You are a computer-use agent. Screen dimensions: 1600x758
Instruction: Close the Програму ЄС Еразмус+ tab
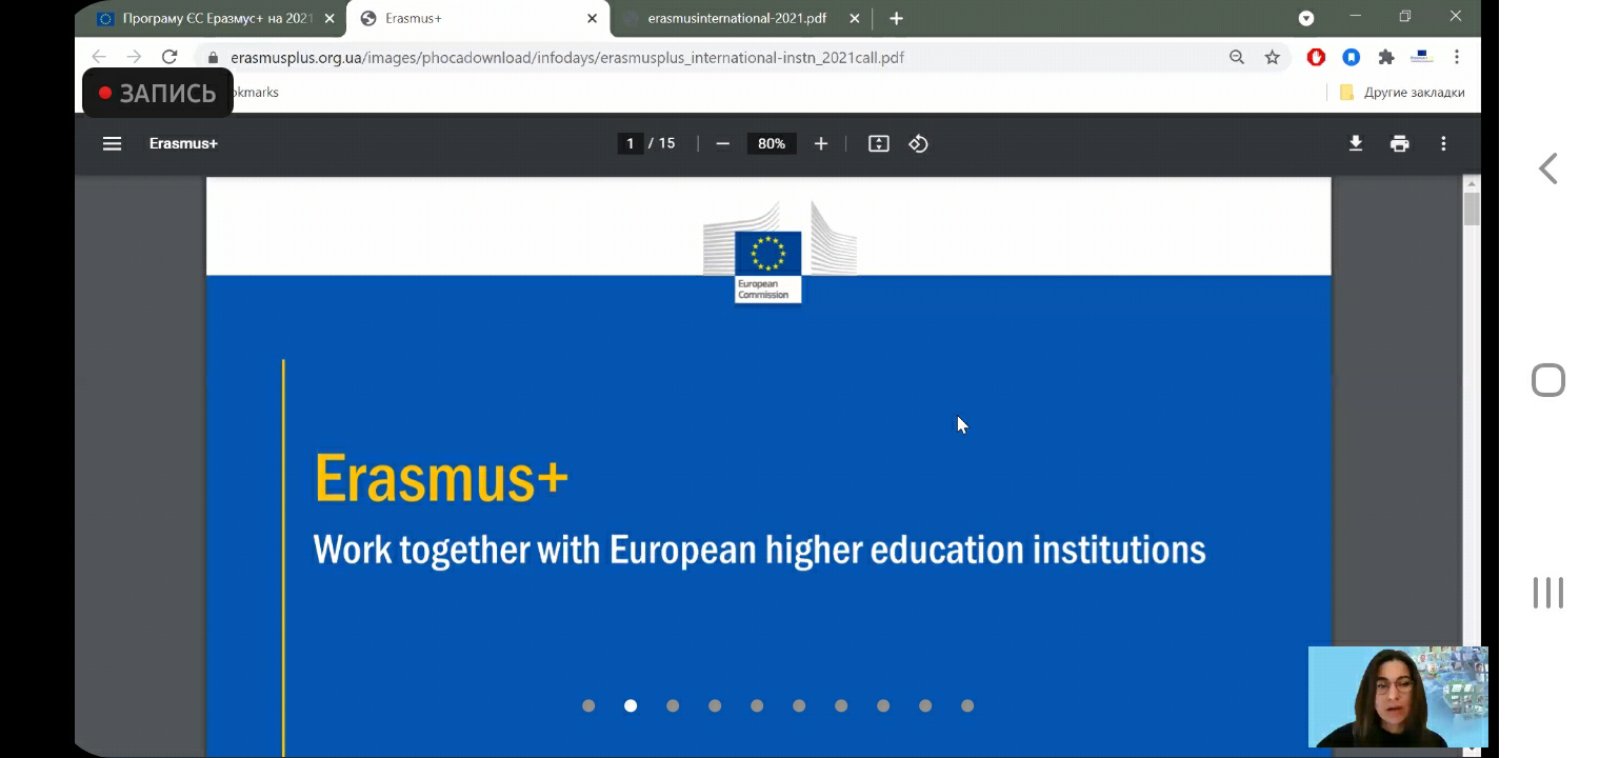[329, 18]
